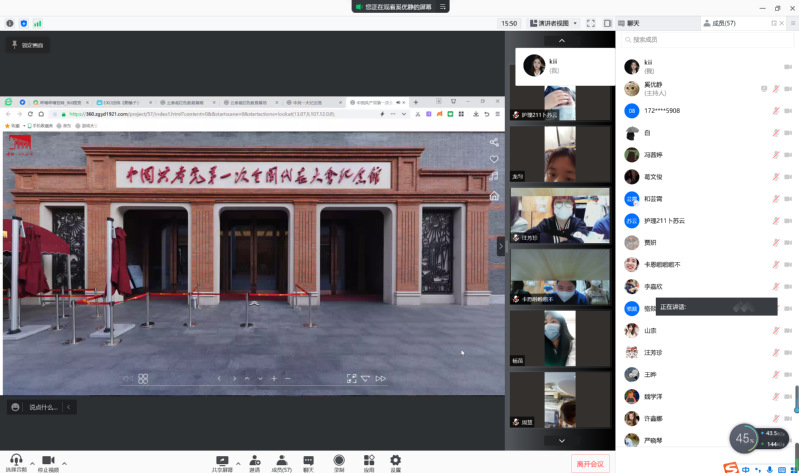Click the 应用 apps icon

(x=368, y=461)
